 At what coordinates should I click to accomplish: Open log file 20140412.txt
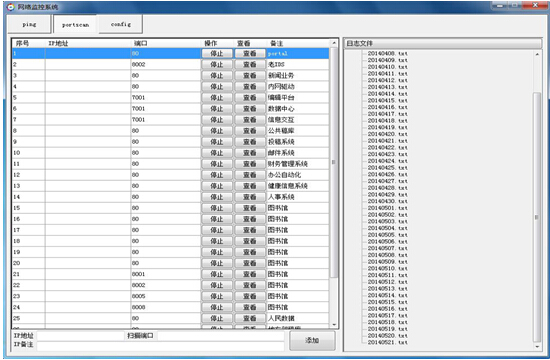[387, 80]
